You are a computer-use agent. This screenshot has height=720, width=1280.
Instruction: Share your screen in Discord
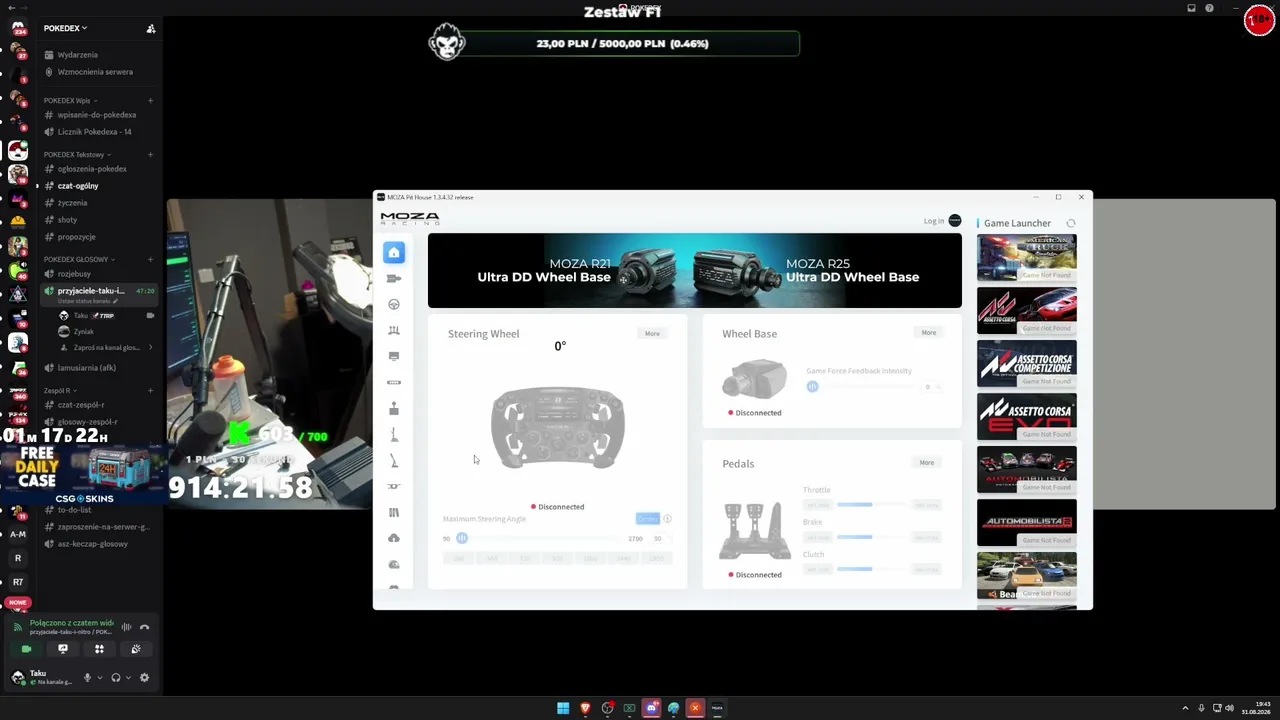point(62,649)
